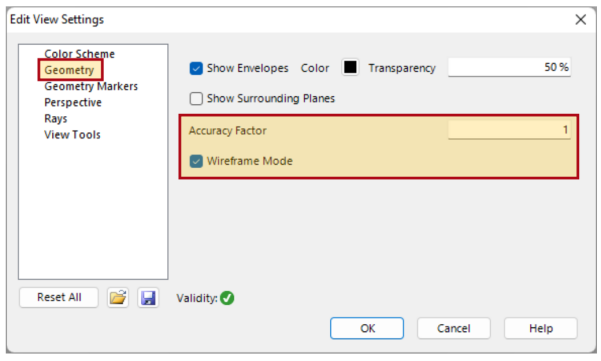Open the Geometry Markers category

click(x=91, y=86)
